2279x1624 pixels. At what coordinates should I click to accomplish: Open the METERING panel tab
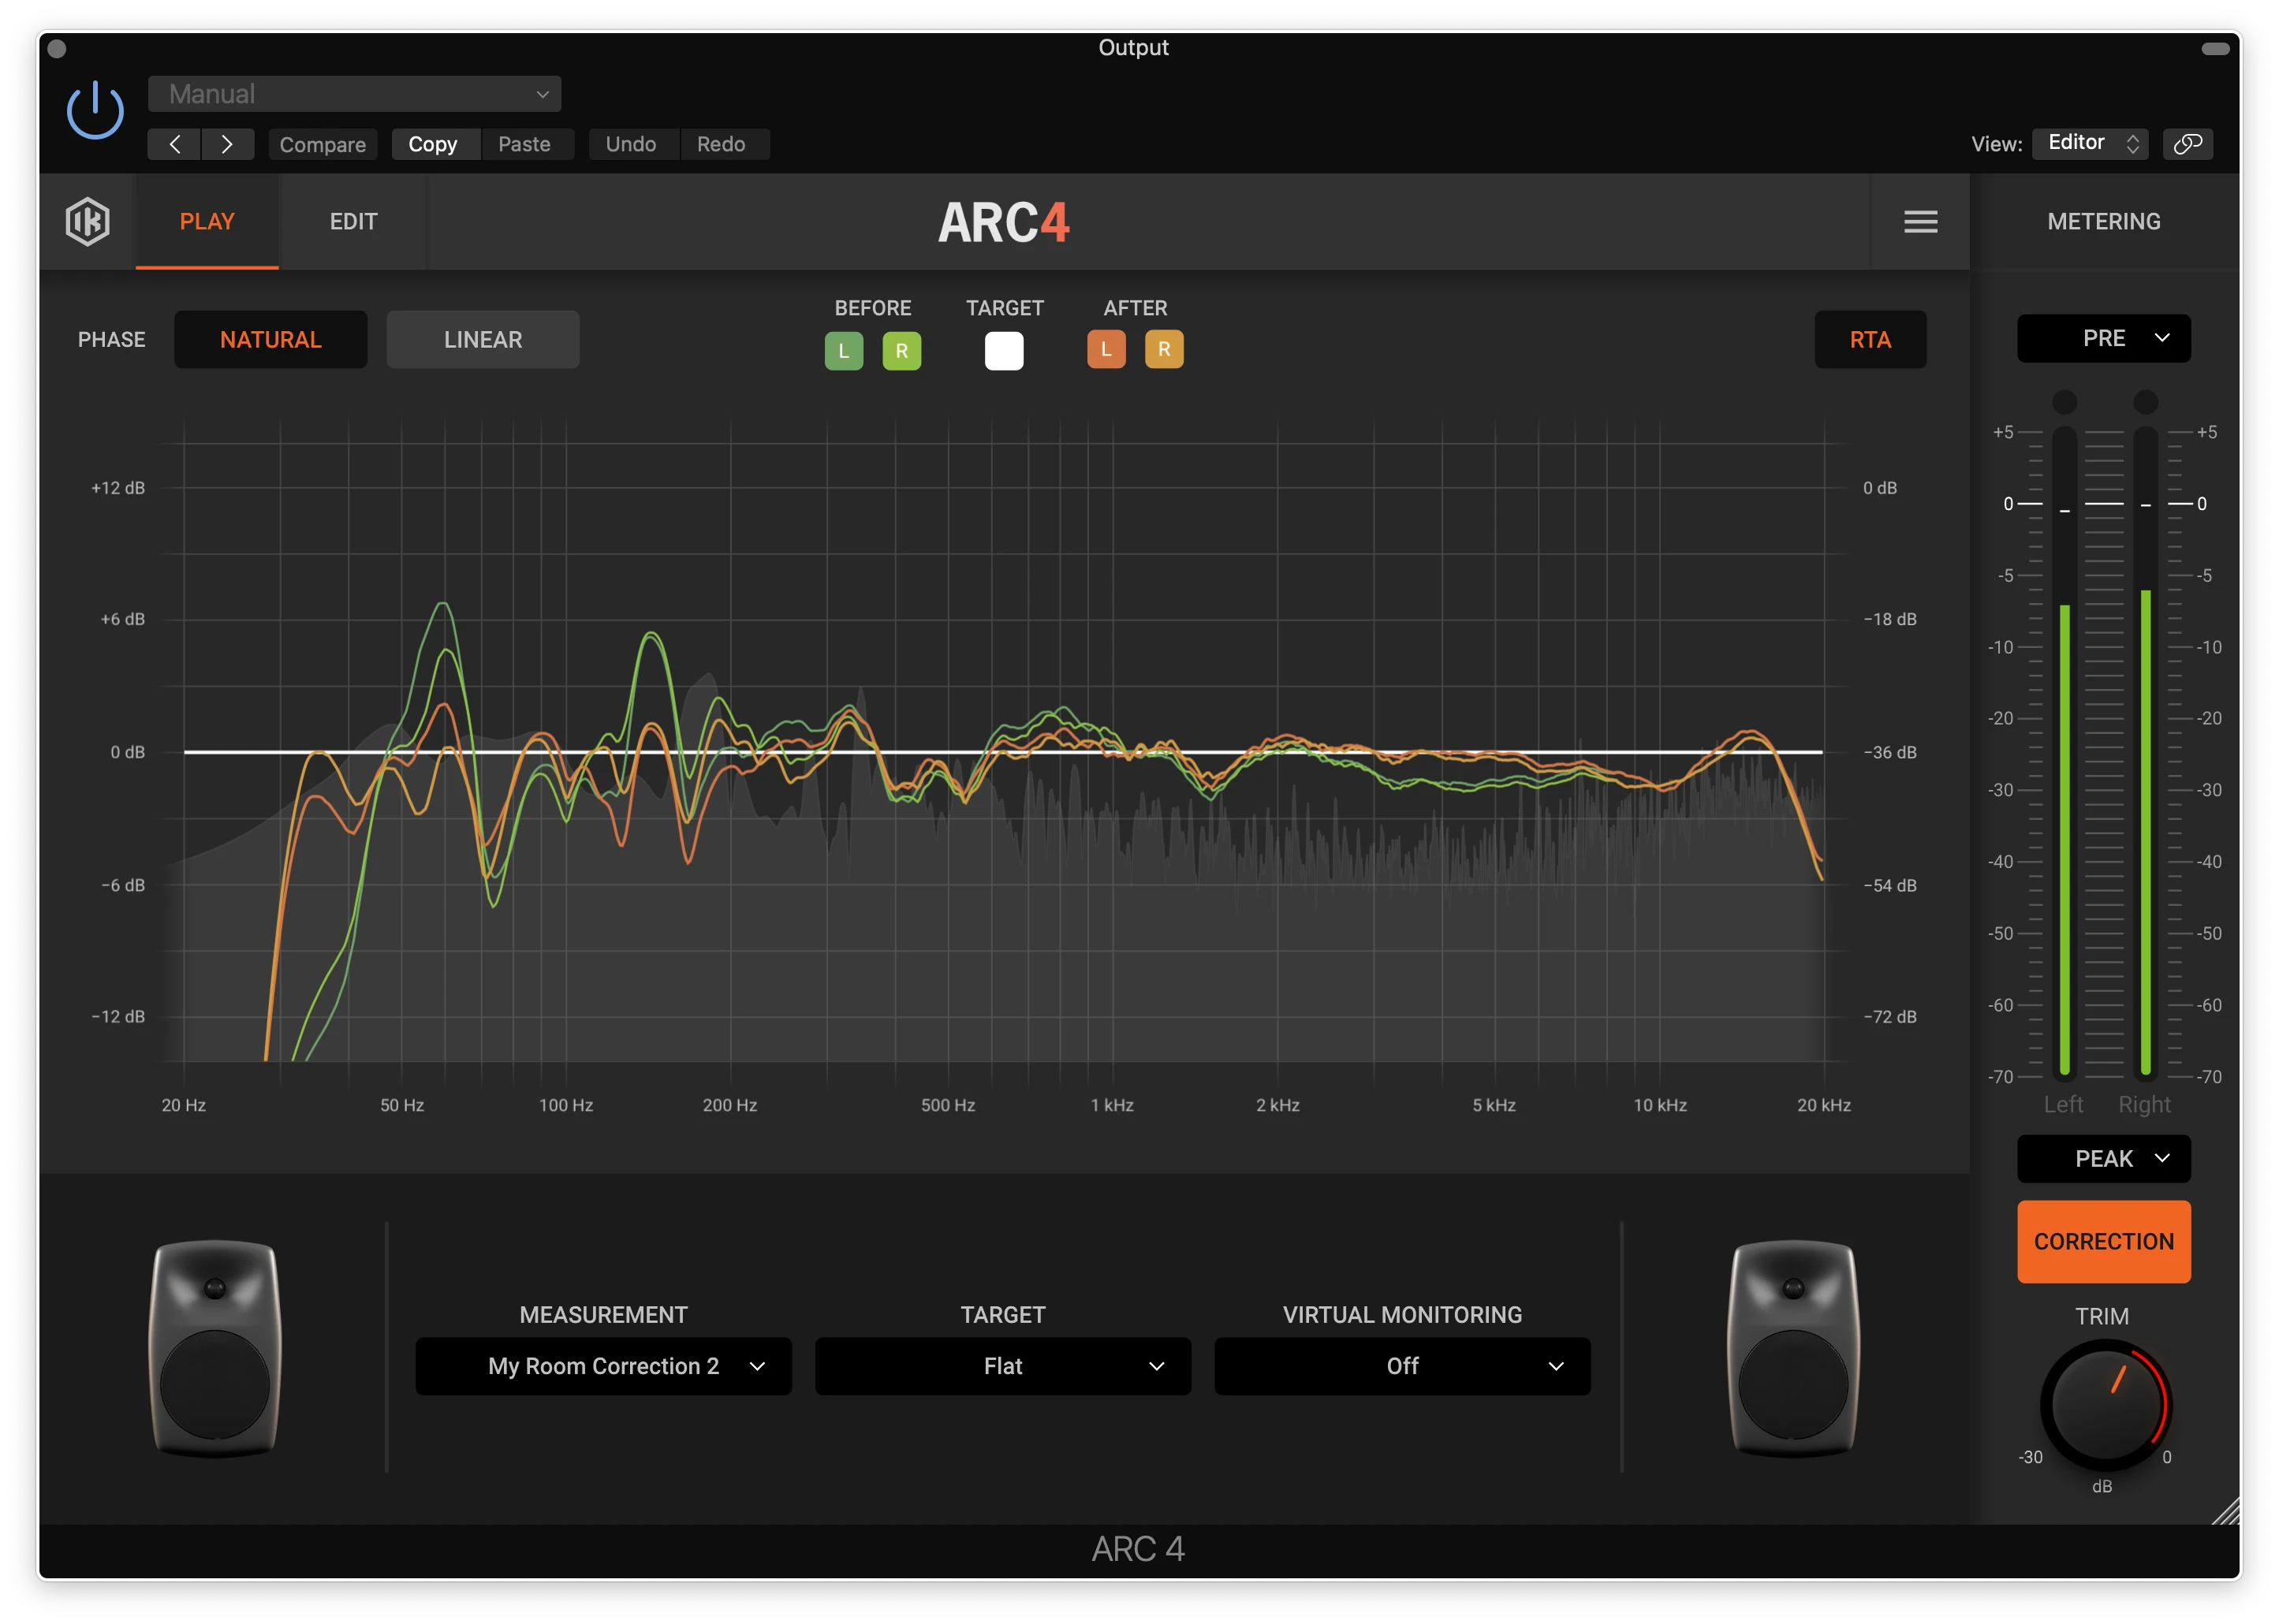point(2103,221)
